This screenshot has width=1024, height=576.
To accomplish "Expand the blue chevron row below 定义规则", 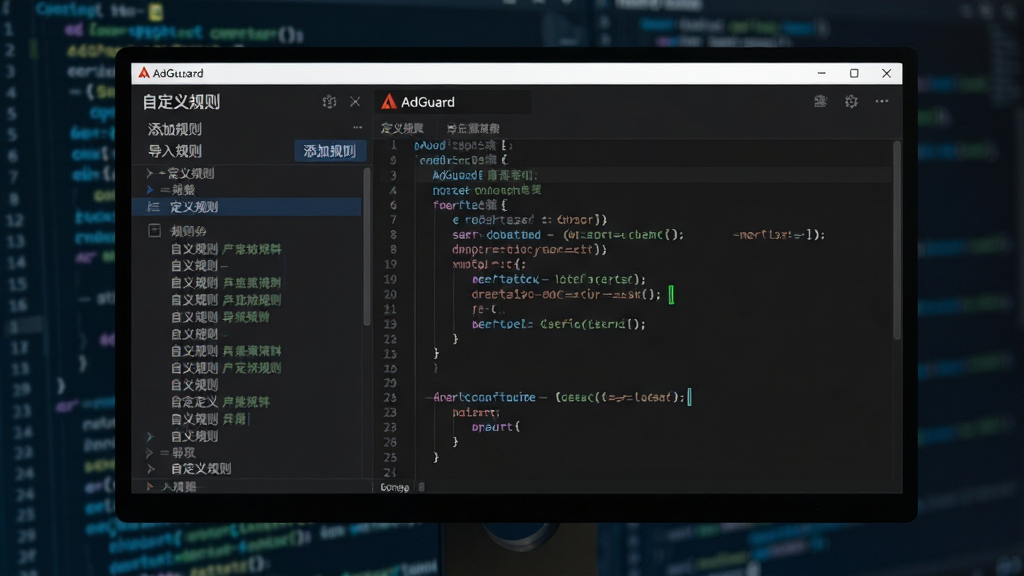I will coord(150,190).
